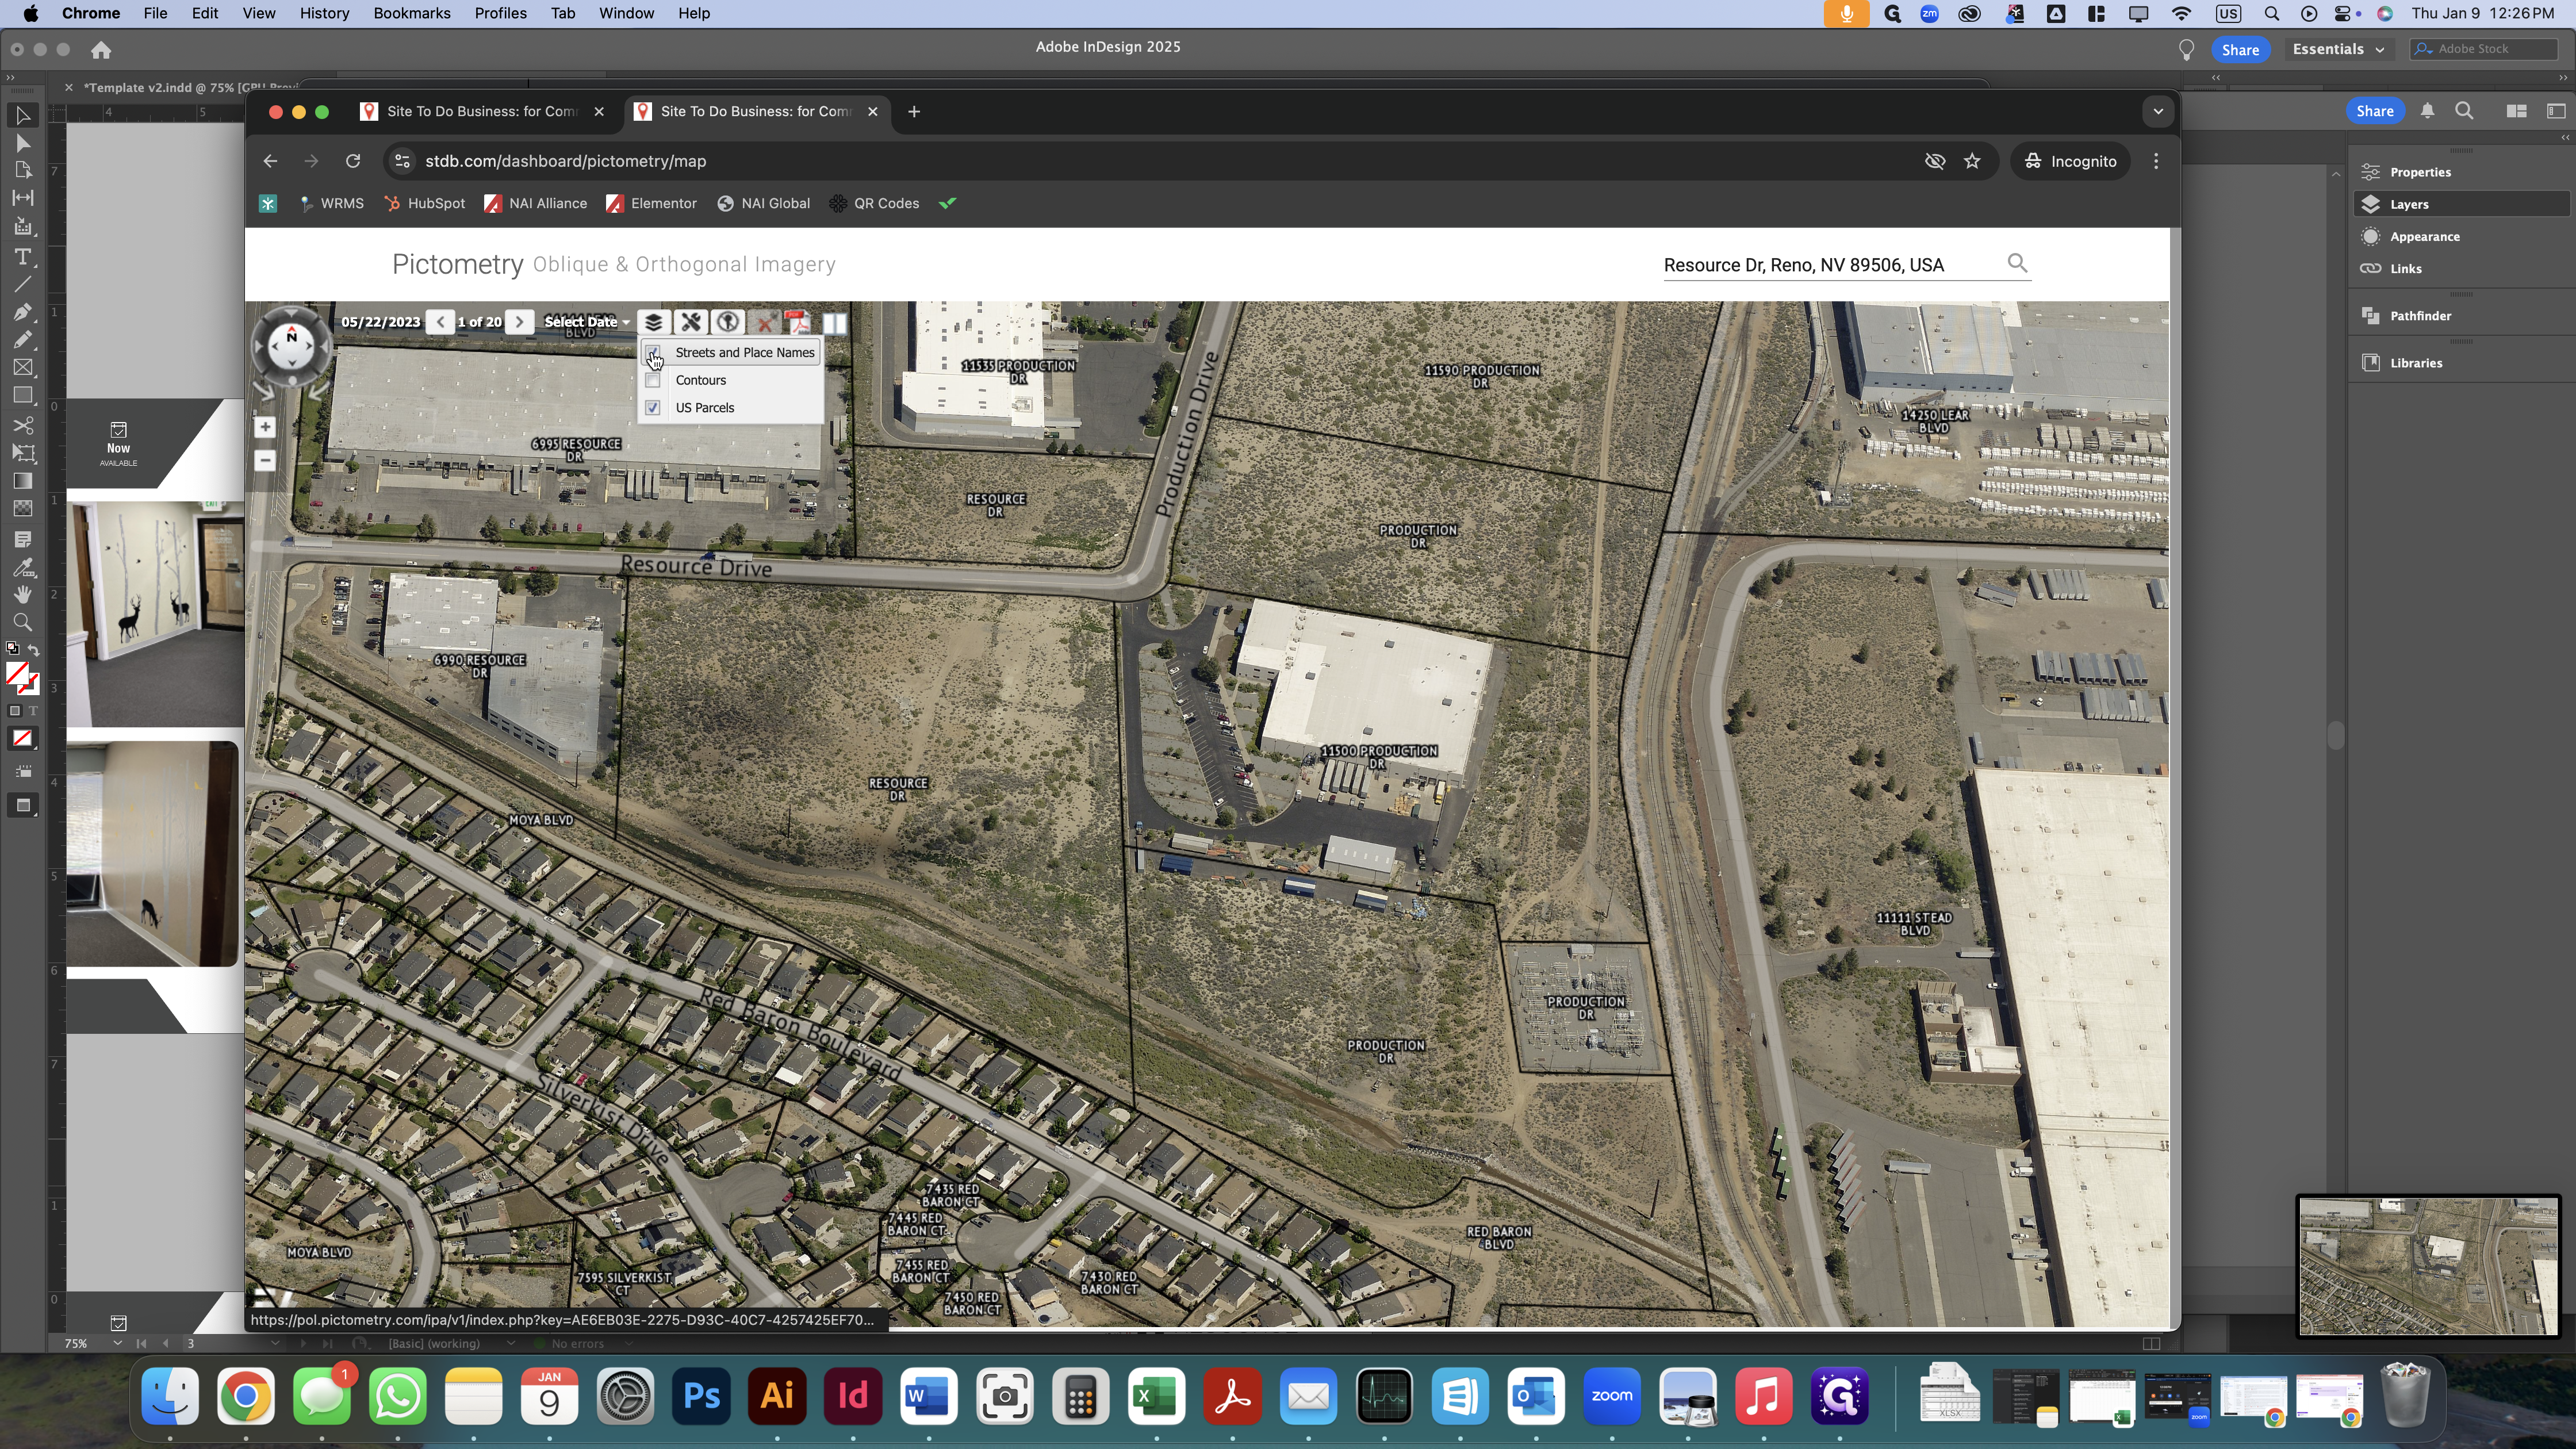Screen dimensions: 2576x1449
Task: Select the InDesign Hand tool
Action: click(23, 594)
